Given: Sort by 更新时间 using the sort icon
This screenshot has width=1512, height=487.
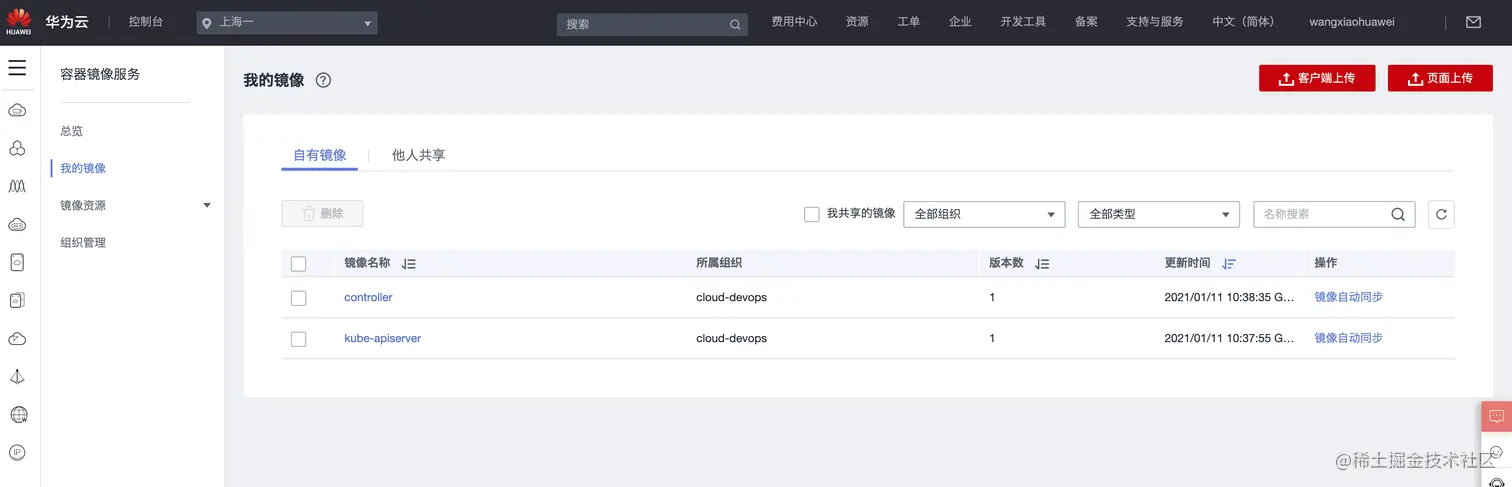Looking at the screenshot, I should pyautogui.click(x=1229, y=264).
